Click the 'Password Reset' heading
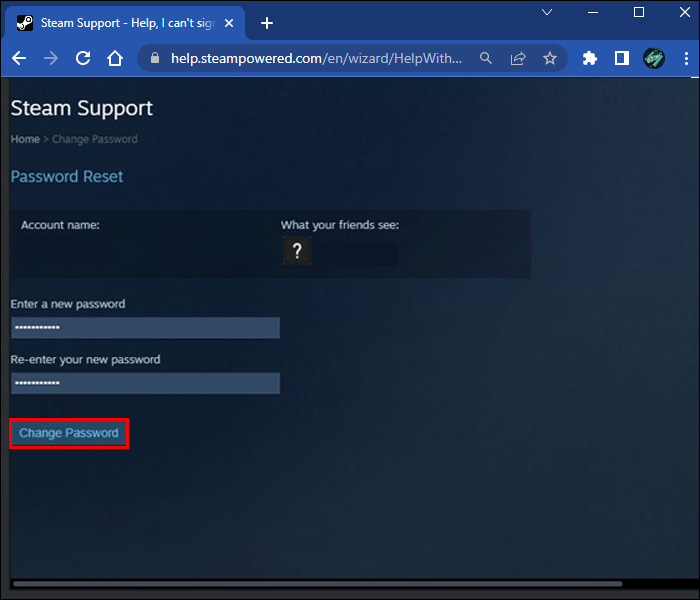The height and width of the screenshot is (600, 700). [x=67, y=177]
